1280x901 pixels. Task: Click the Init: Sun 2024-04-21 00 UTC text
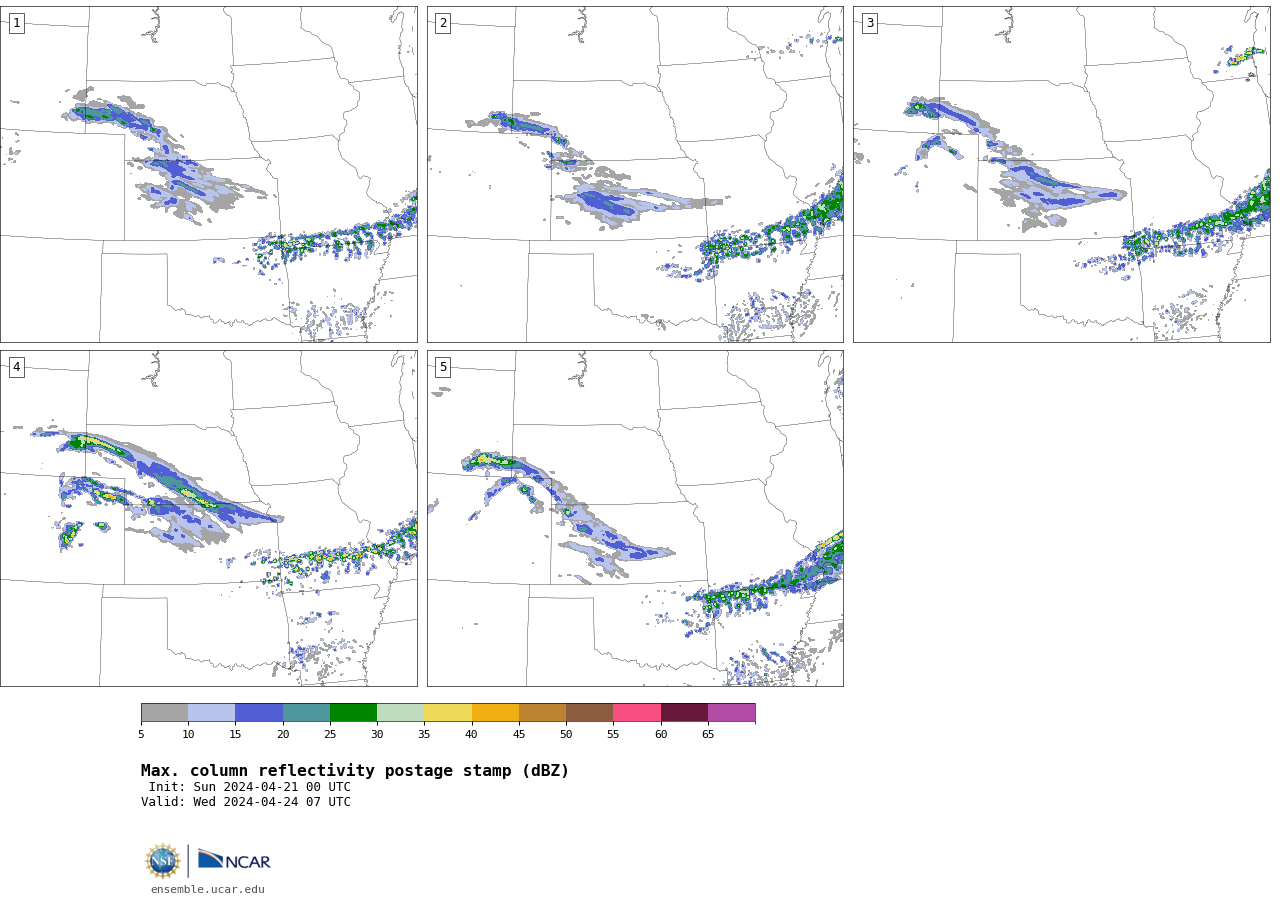250,787
